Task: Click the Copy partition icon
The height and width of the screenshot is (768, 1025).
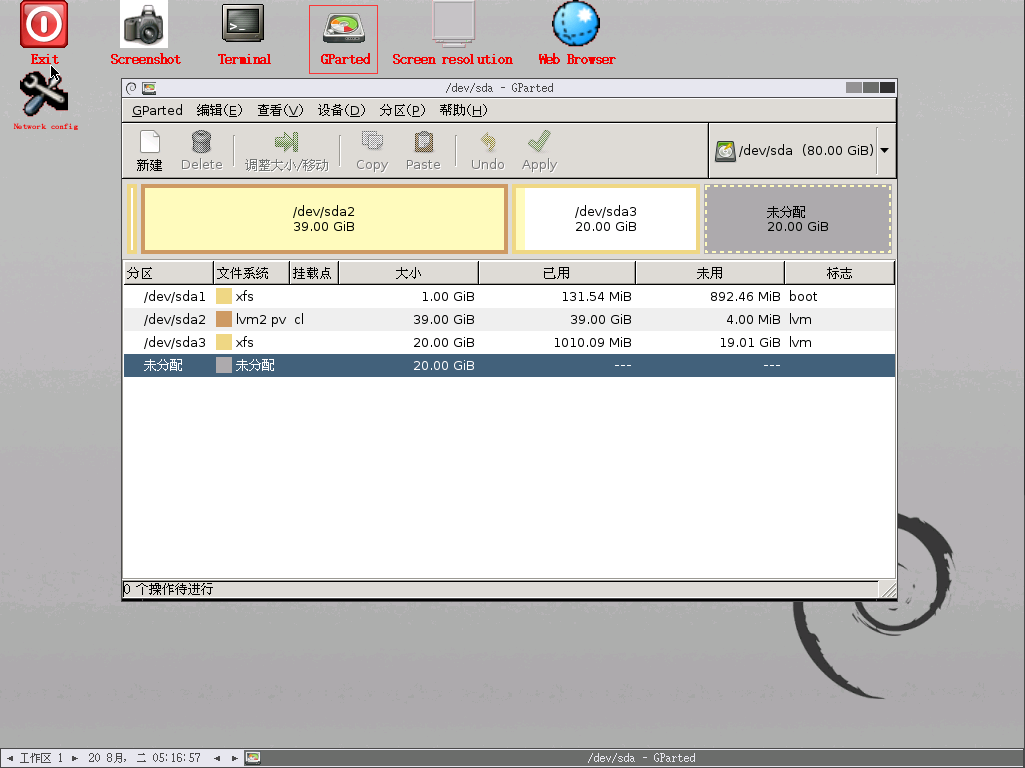Action: point(371,150)
